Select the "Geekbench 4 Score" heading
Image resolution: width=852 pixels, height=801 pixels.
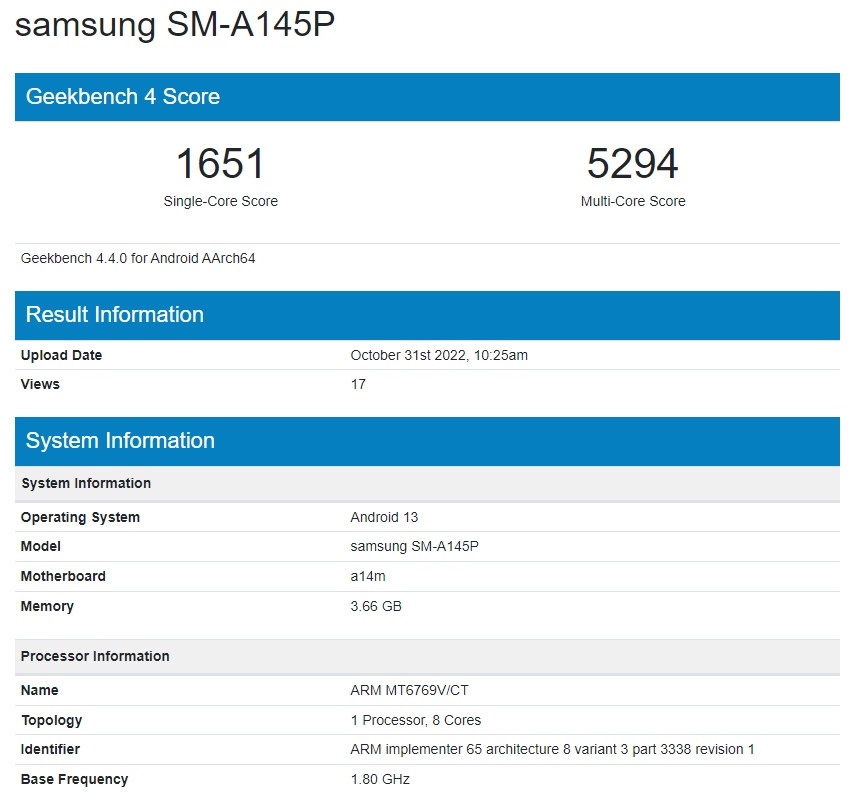(x=123, y=97)
